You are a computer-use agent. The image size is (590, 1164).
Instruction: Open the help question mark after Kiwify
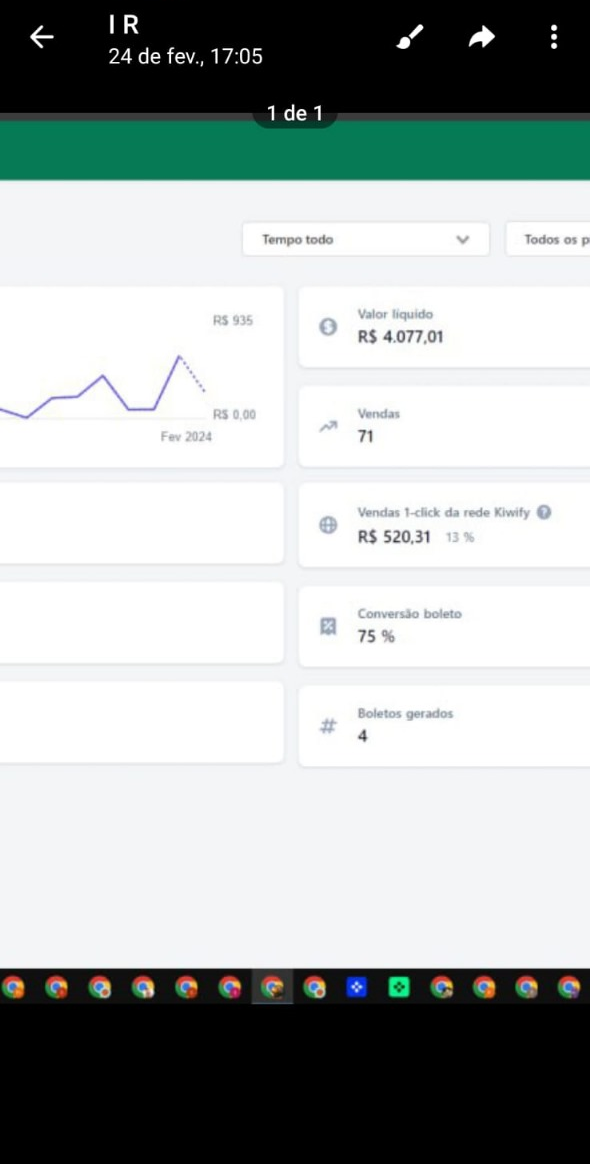pyautogui.click(x=544, y=512)
